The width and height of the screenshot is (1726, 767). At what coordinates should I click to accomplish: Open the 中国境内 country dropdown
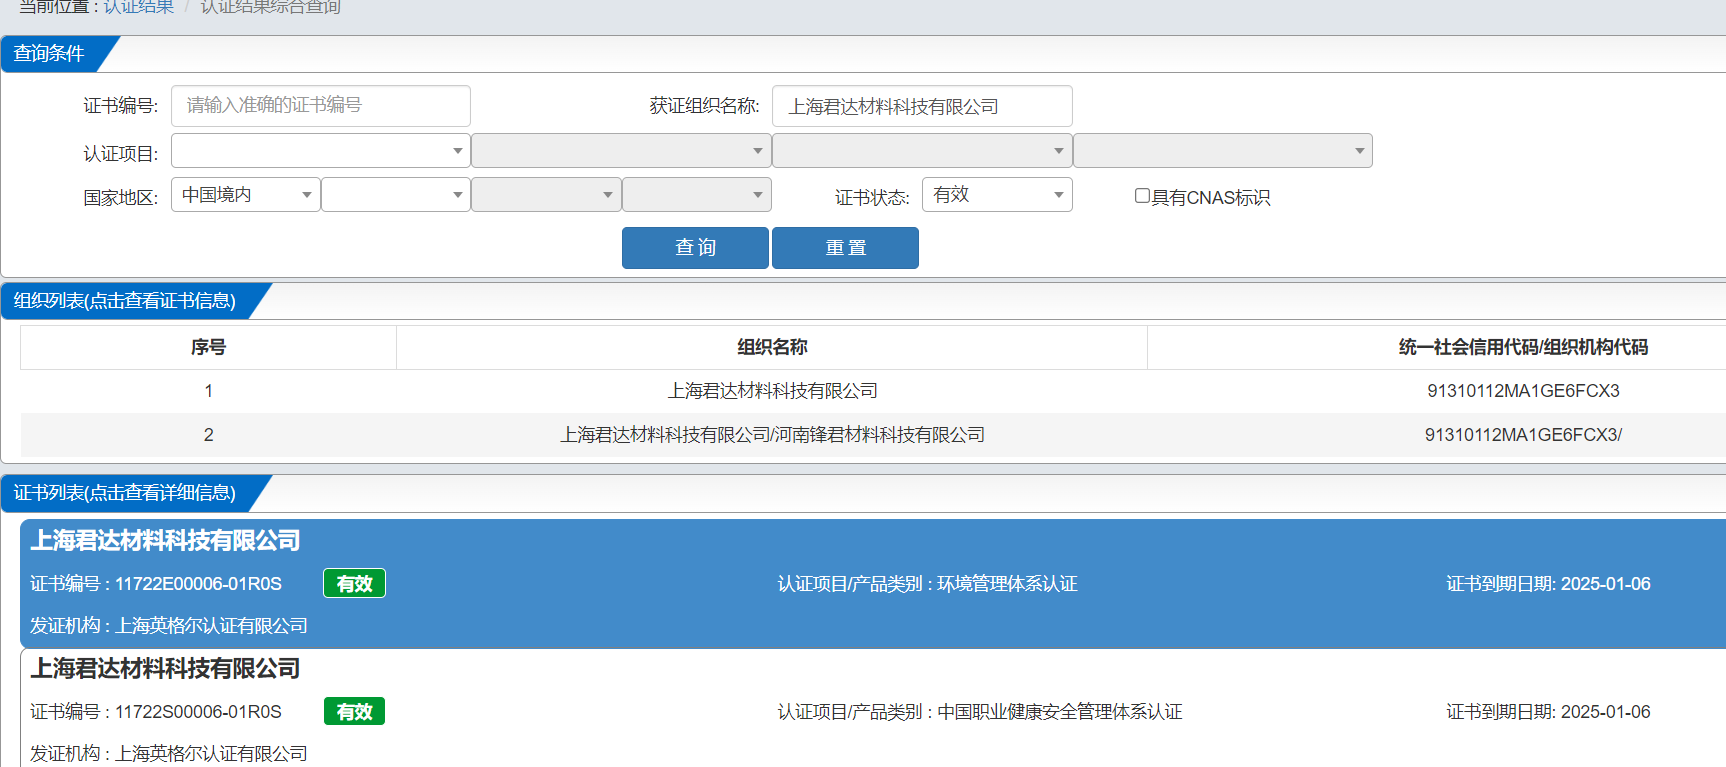246,195
